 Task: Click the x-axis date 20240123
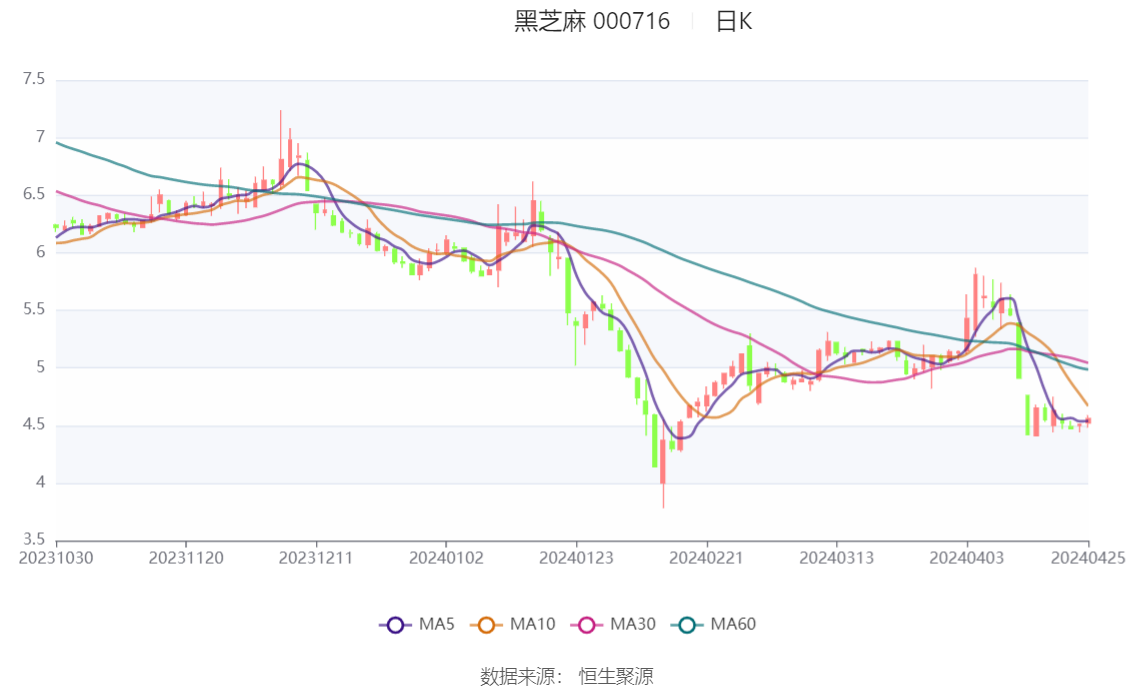click(576, 558)
